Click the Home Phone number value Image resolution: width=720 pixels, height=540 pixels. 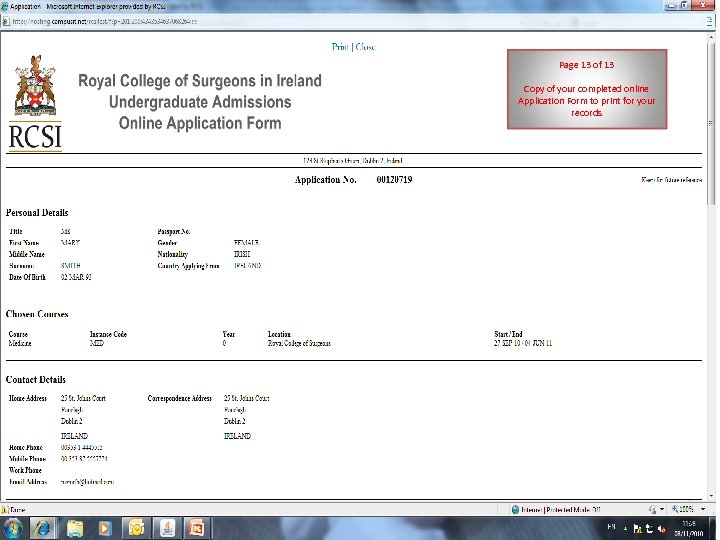coord(81,447)
